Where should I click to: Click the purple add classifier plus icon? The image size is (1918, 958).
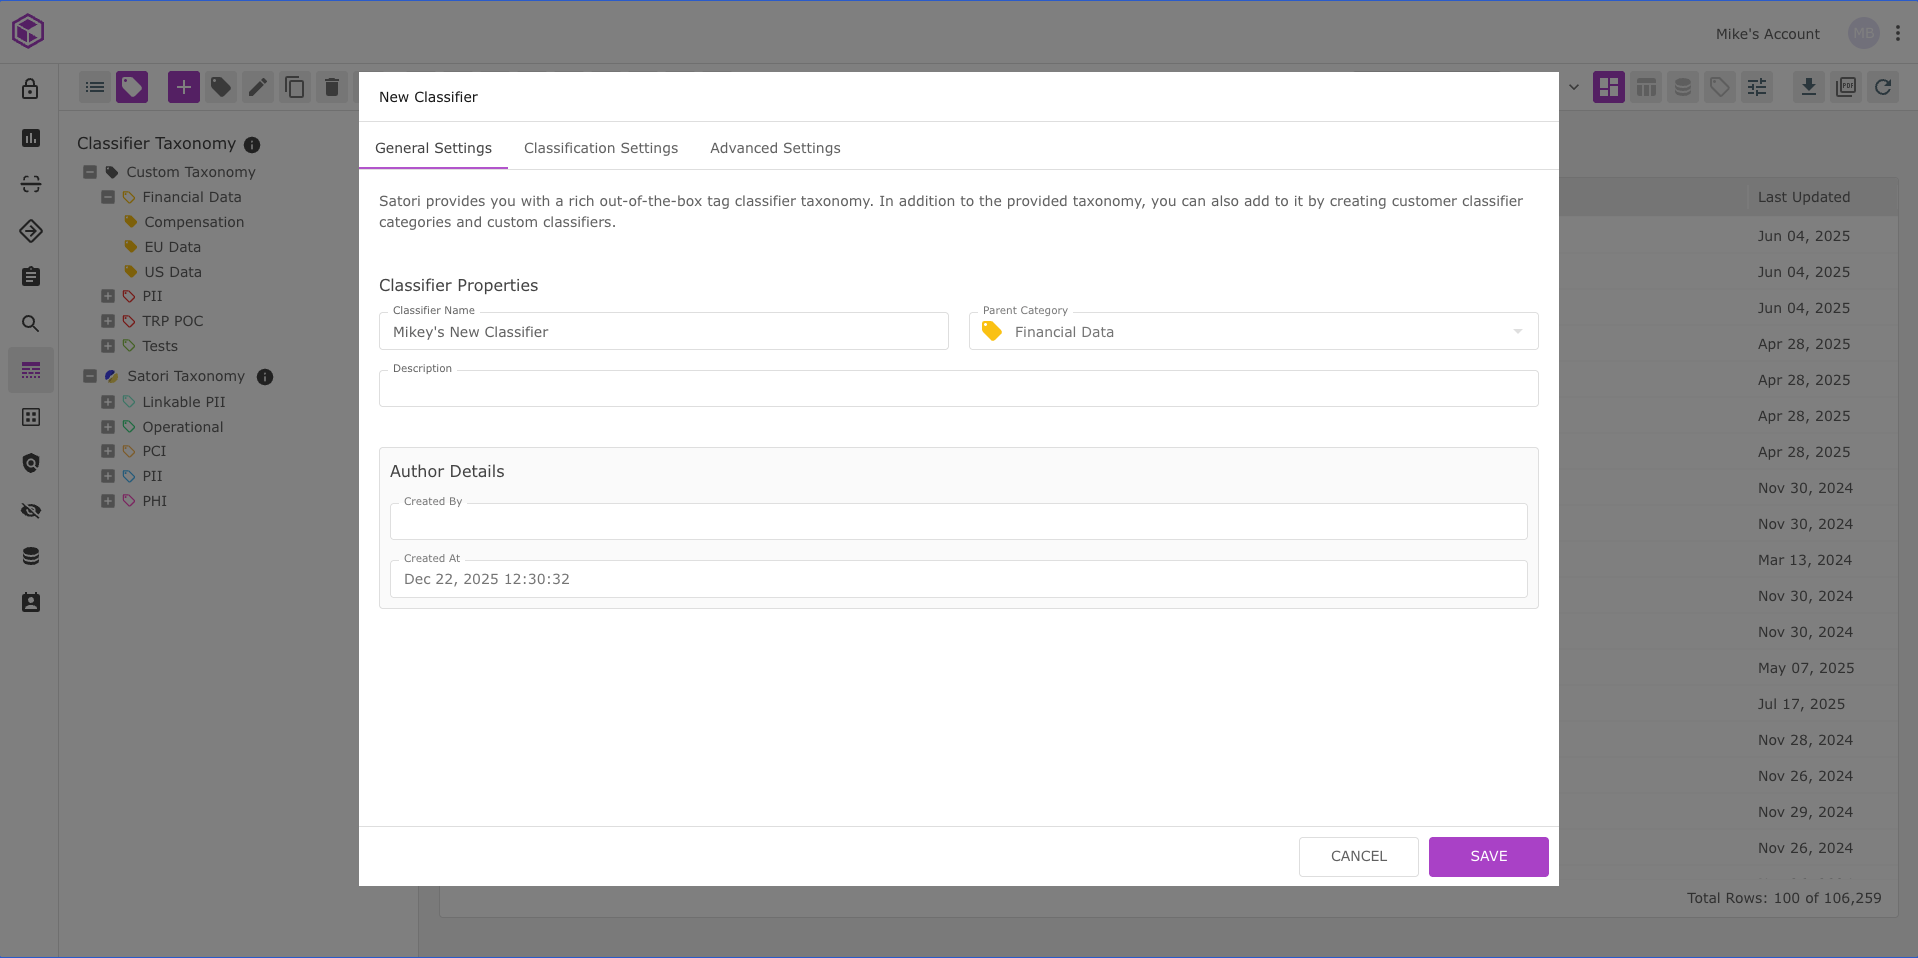pyautogui.click(x=183, y=88)
